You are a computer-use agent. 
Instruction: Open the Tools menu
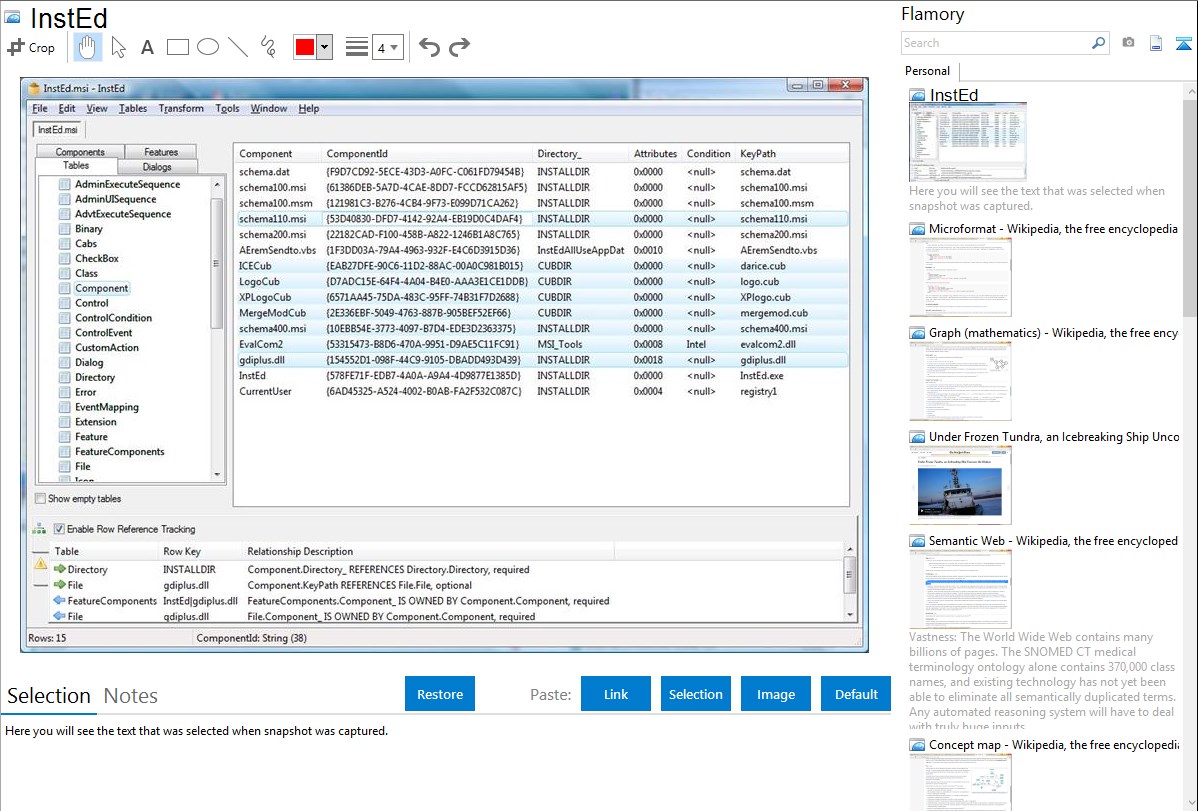coord(227,109)
